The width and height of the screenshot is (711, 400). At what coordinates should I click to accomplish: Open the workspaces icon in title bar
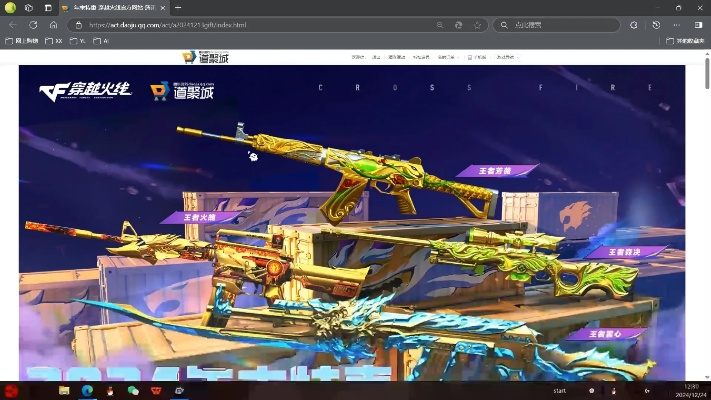click(x=29, y=8)
